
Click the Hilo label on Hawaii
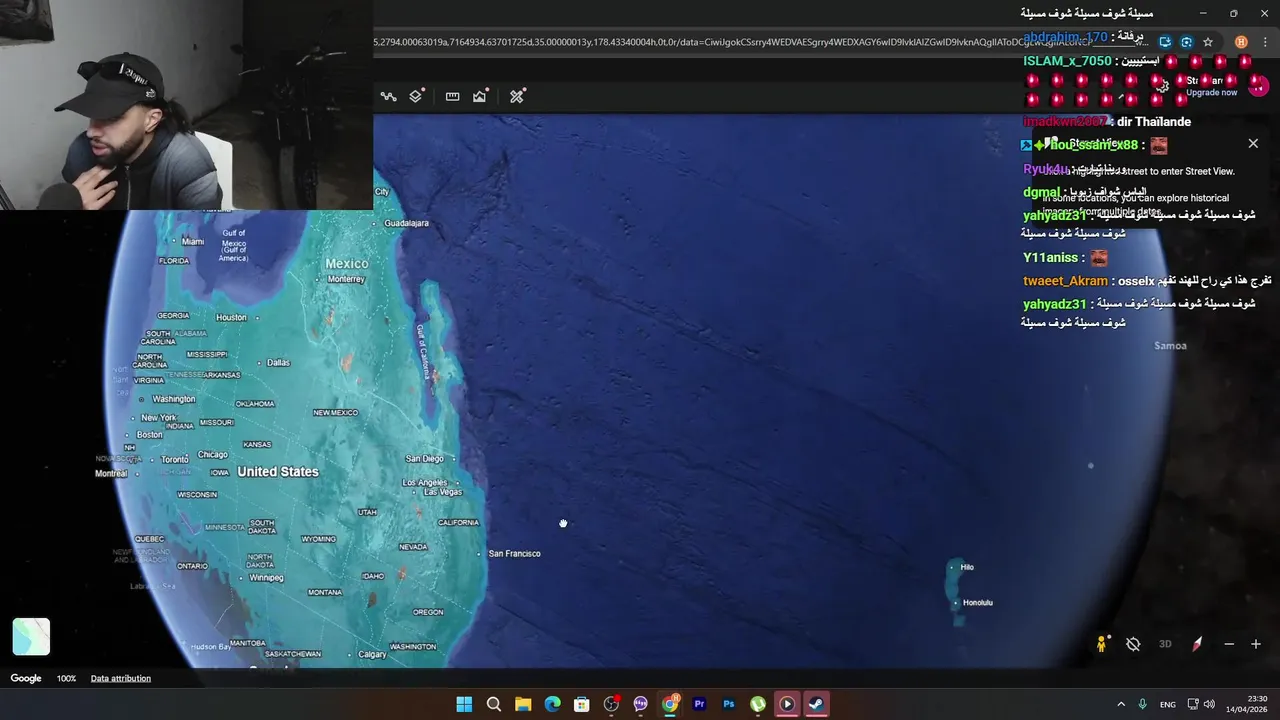(x=967, y=567)
